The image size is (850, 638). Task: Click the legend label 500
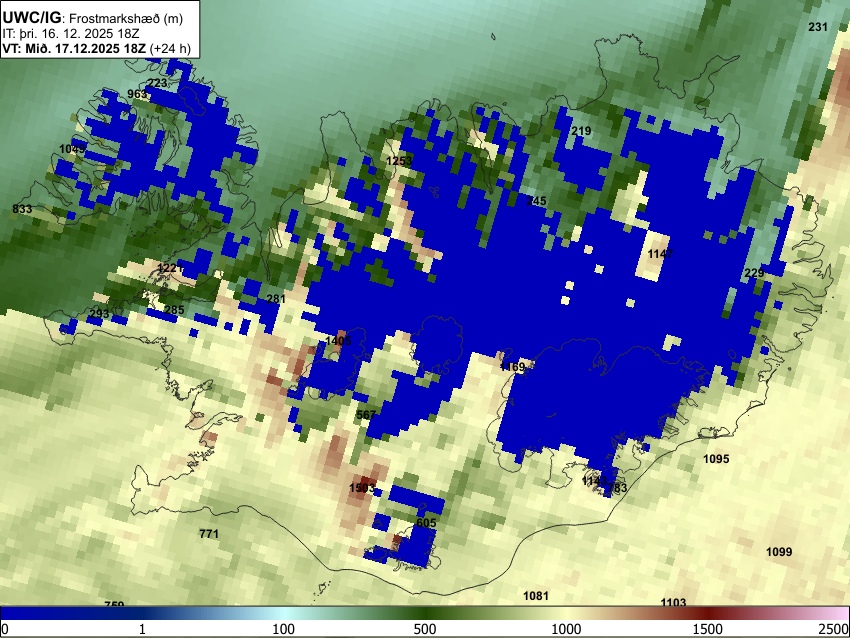coord(425,629)
